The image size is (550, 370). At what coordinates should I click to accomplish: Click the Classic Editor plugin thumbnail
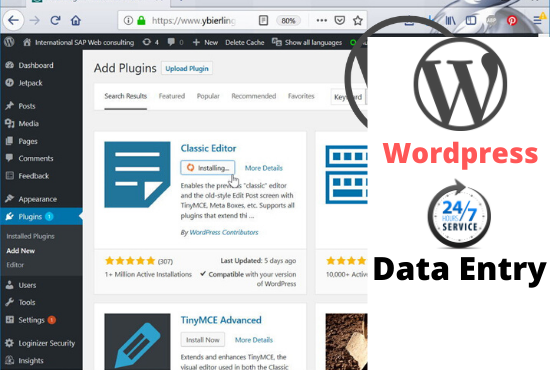click(137, 174)
